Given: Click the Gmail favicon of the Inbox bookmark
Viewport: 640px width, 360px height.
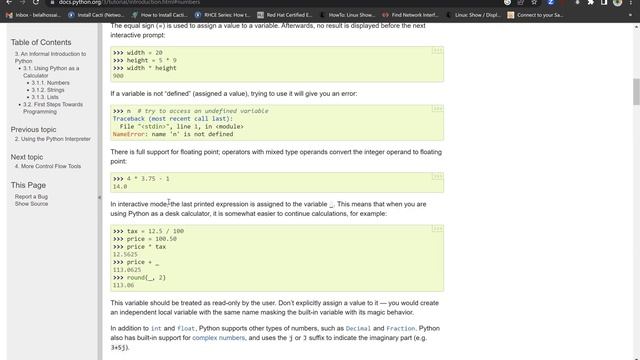Looking at the screenshot, I should (9, 15).
